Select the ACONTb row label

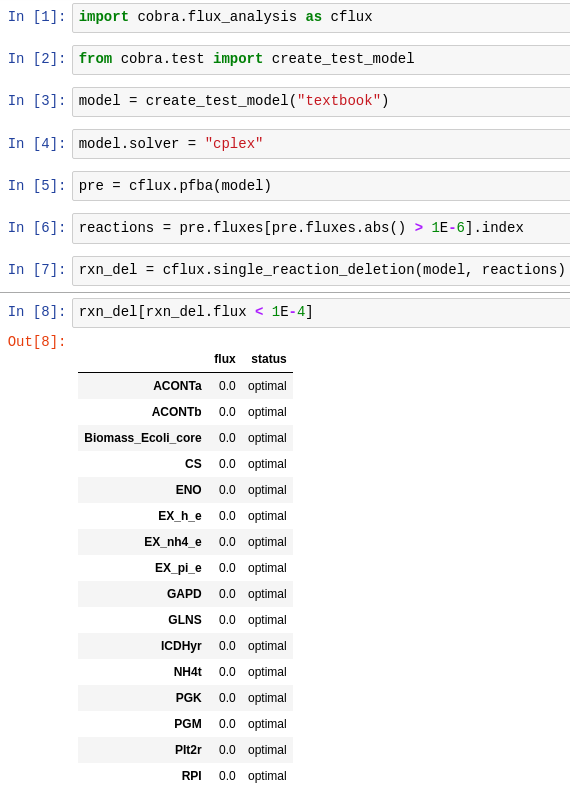(x=177, y=412)
